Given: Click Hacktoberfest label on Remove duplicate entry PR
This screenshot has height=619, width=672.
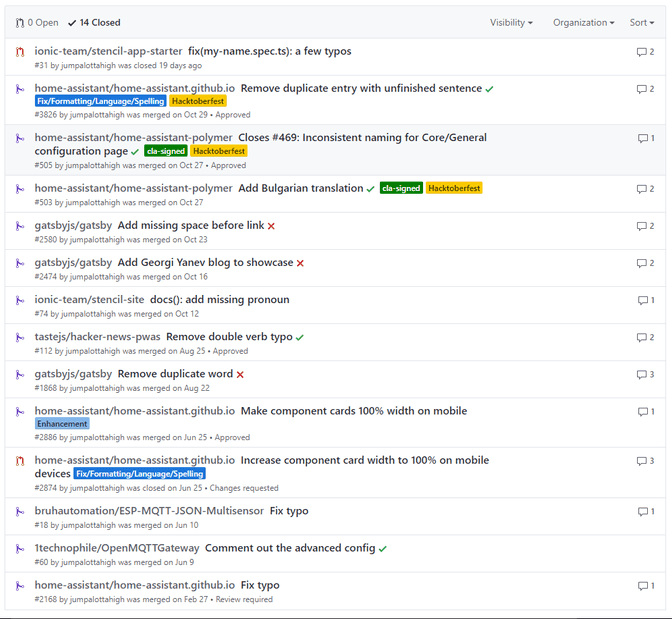Looking at the screenshot, I should [198, 101].
